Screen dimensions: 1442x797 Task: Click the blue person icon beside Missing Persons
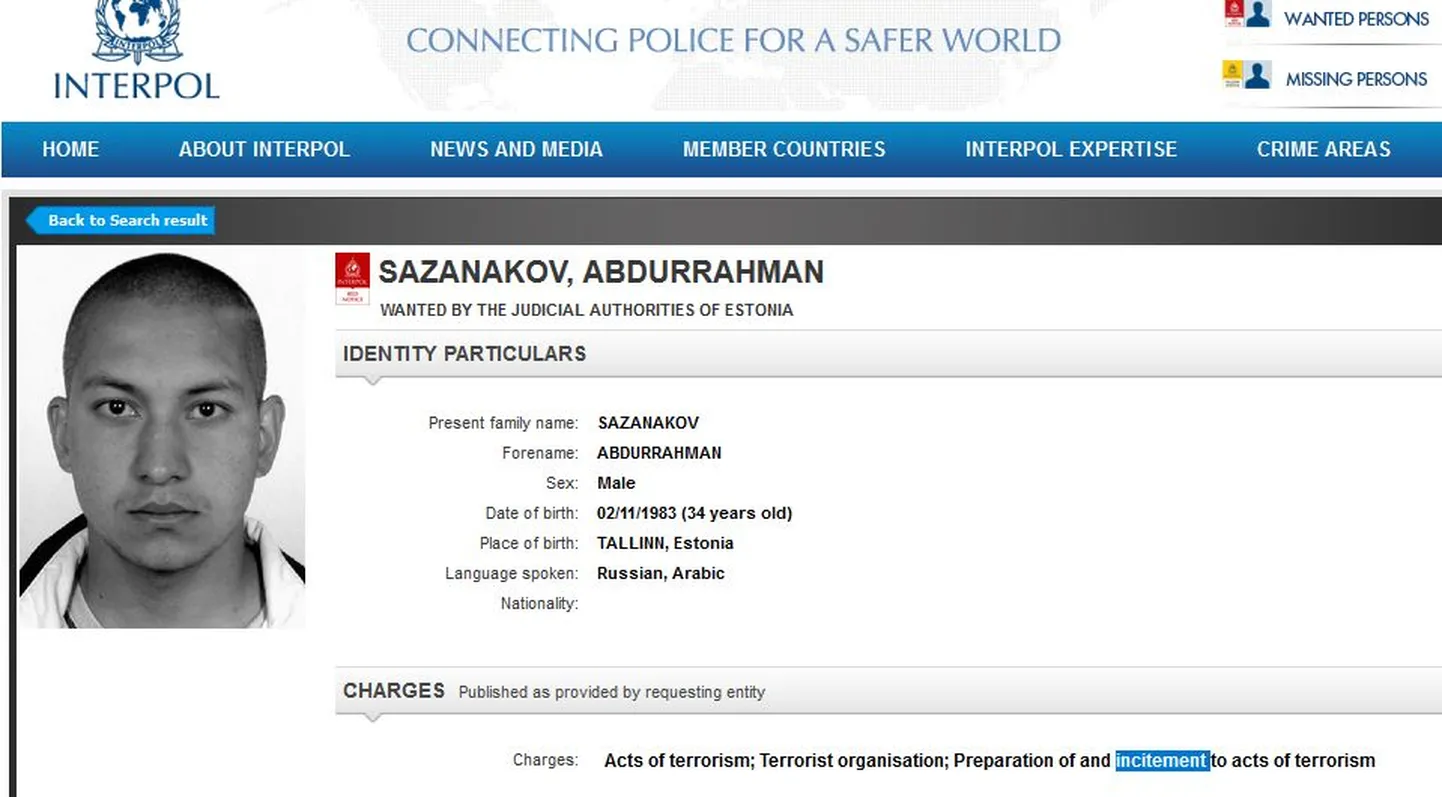coord(1258,75)
